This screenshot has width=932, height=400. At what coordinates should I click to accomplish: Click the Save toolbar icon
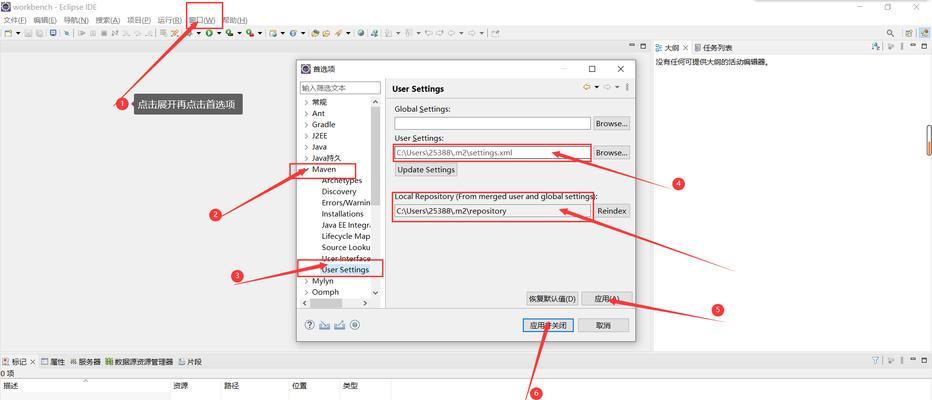coord(29,33)
